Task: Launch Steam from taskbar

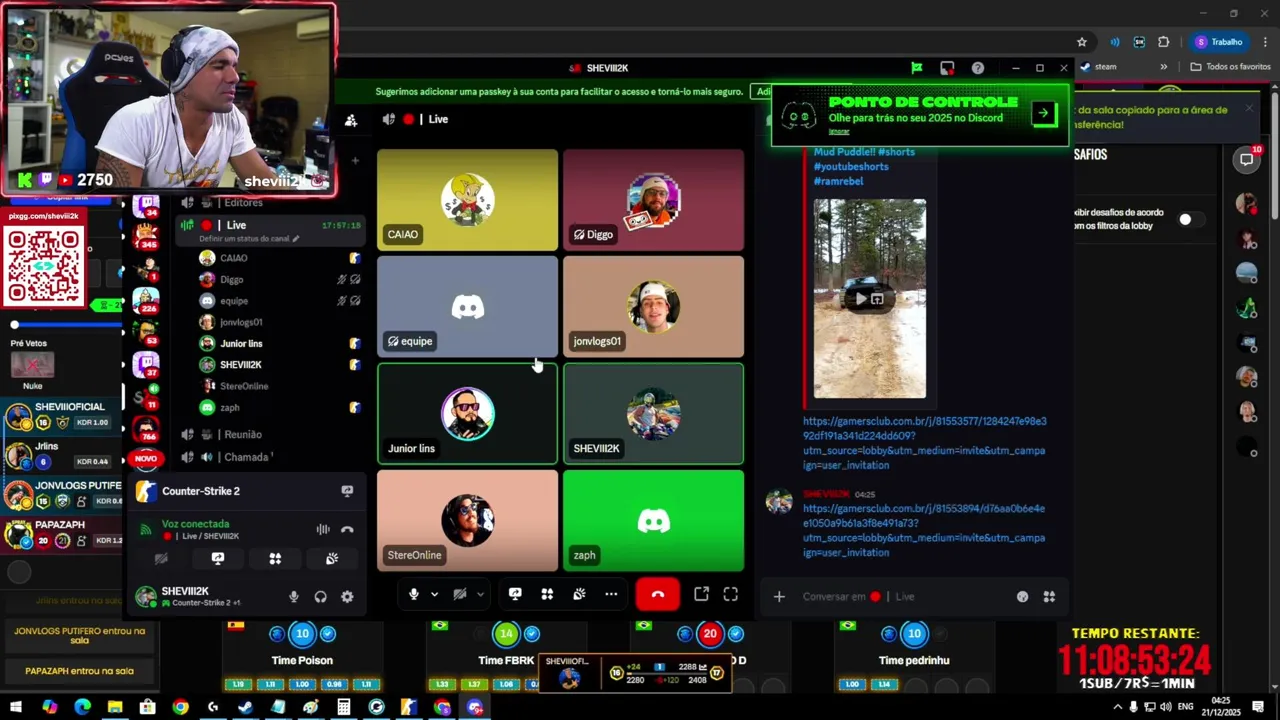Action: [245, 707]
